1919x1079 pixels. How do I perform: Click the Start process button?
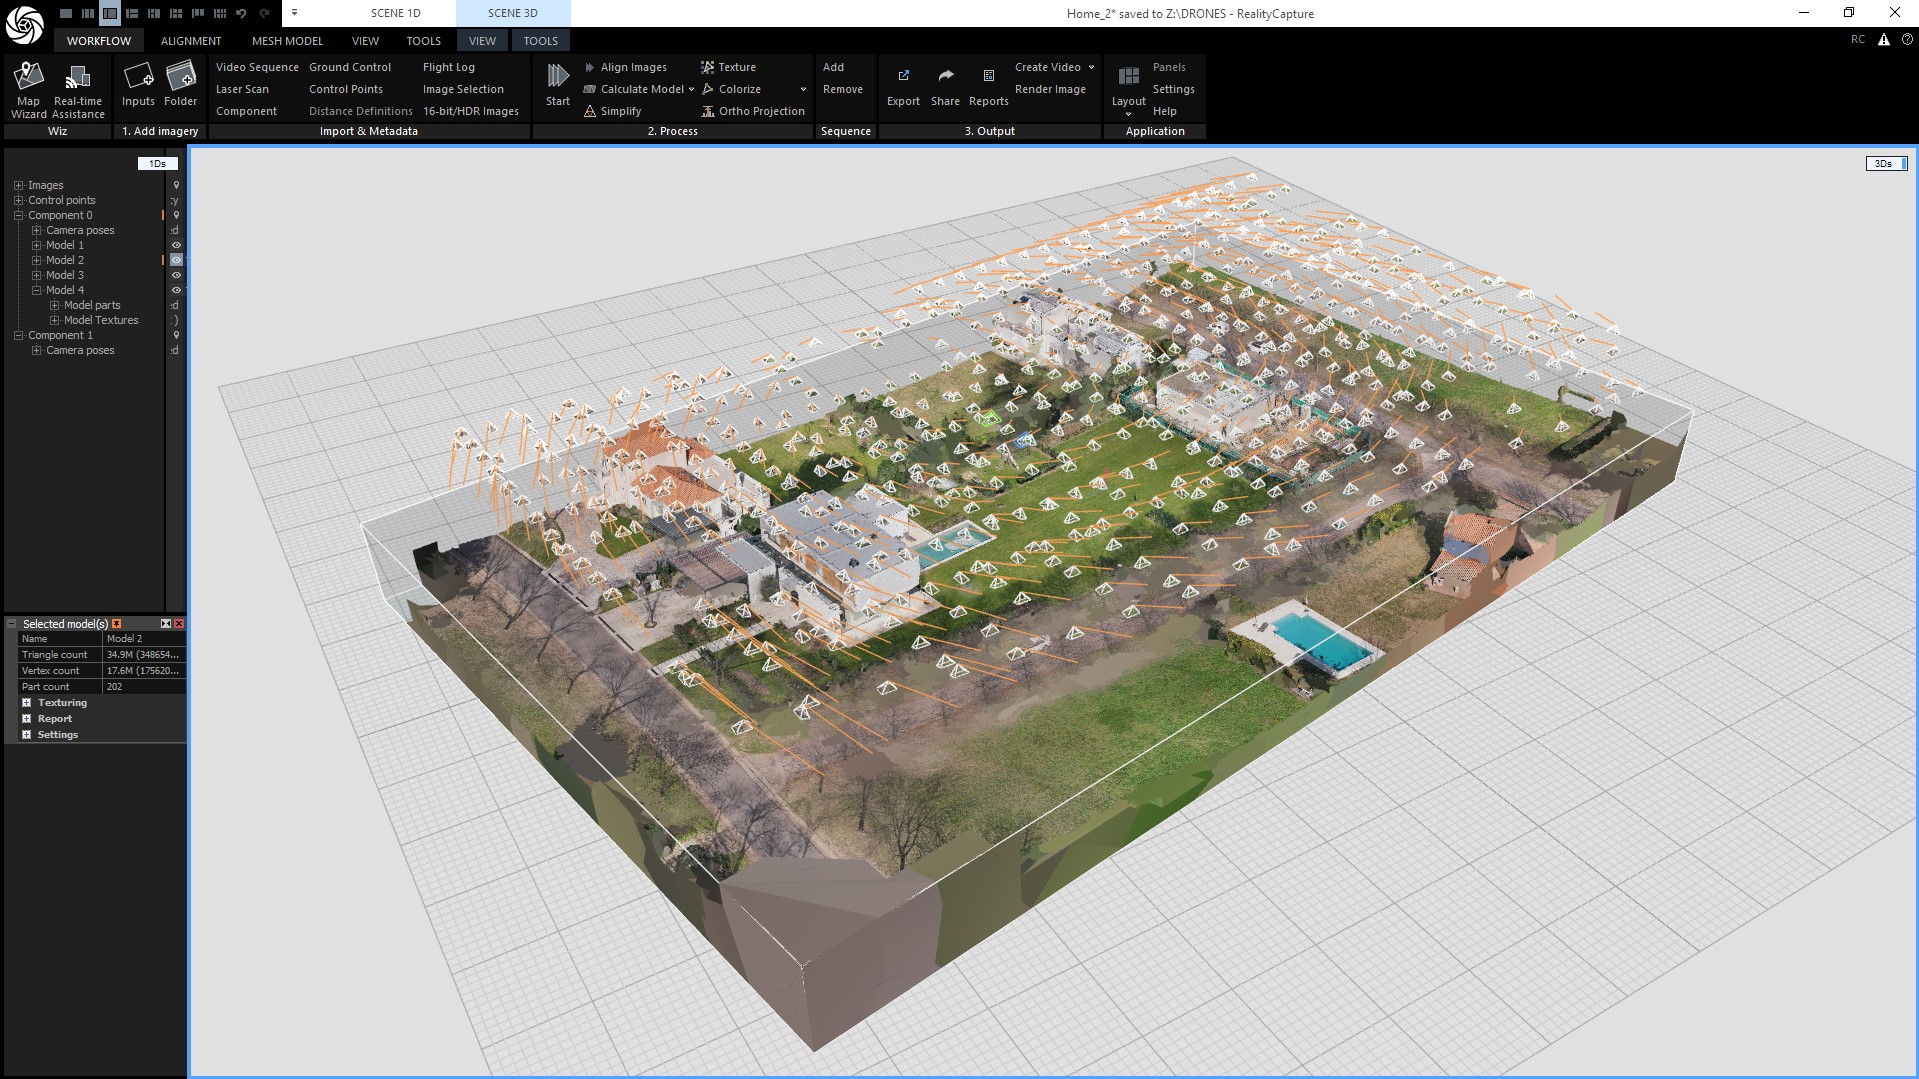558,84
